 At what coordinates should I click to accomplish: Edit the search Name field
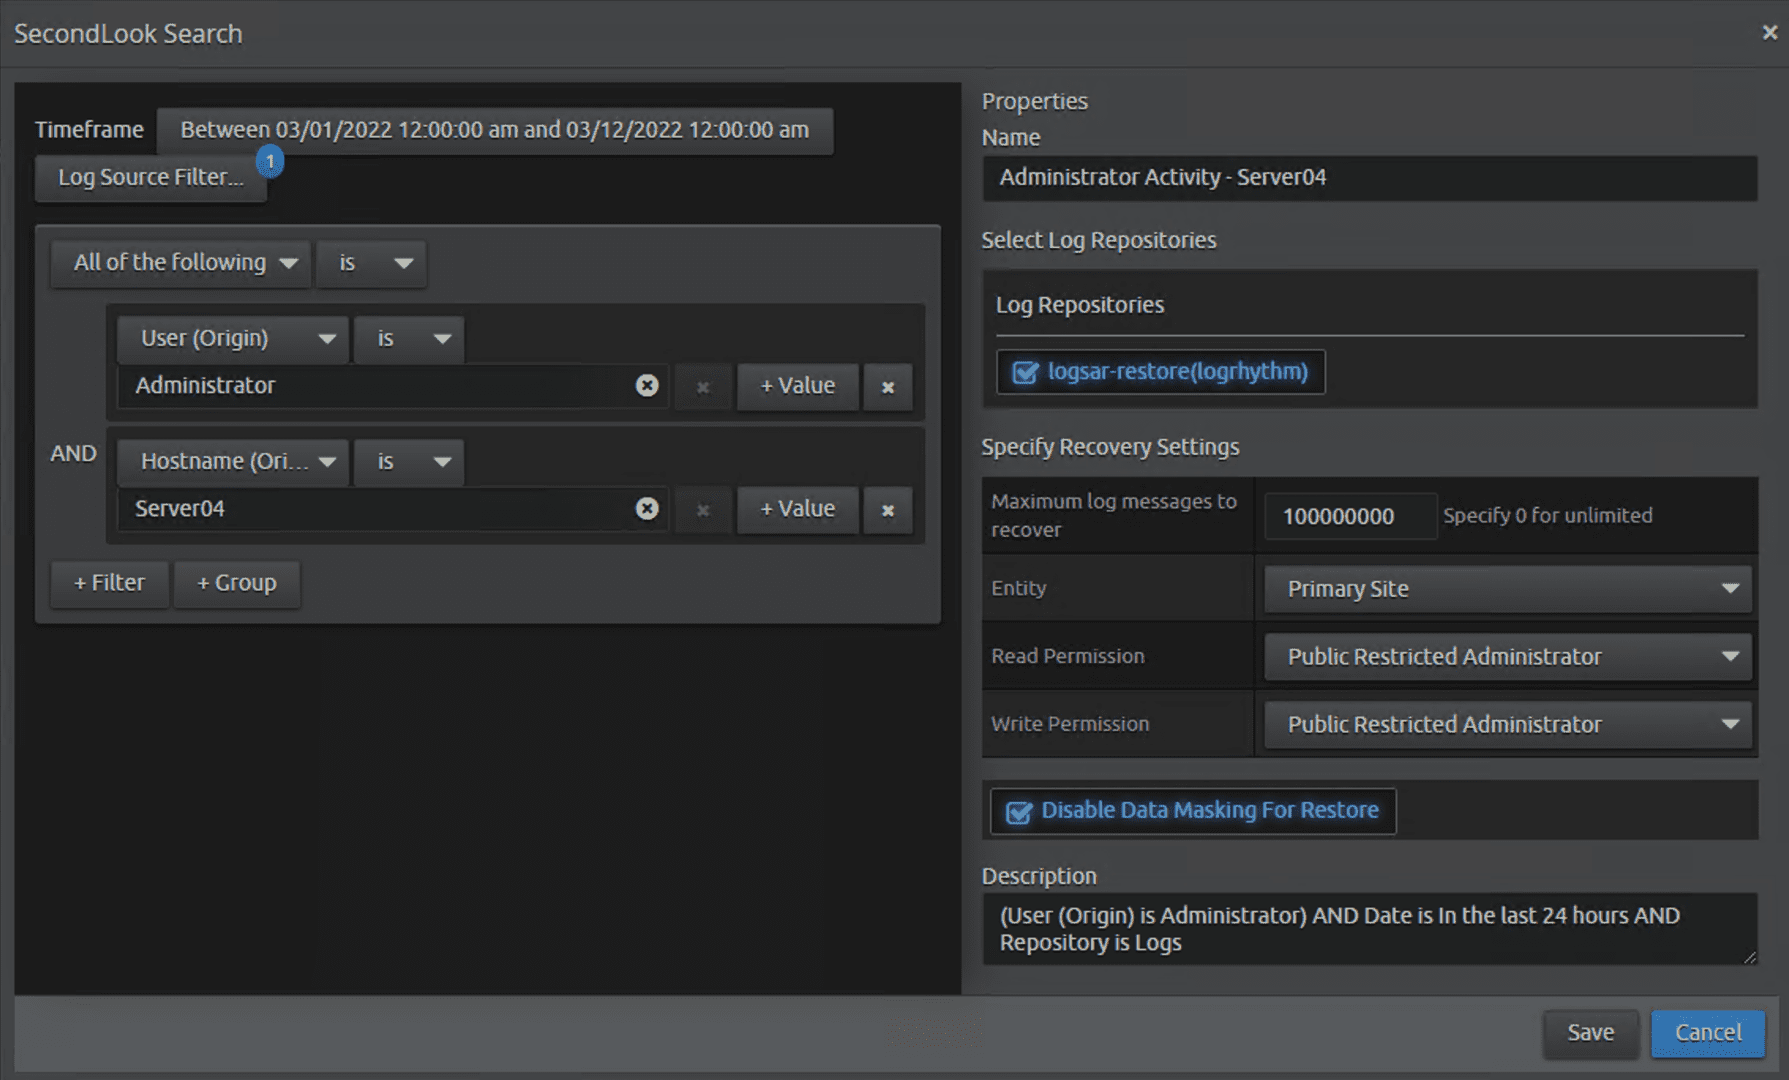1369,178
